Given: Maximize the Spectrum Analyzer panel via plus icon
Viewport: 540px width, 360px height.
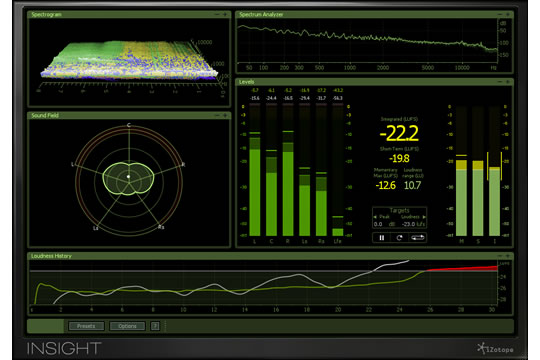Looking at the screenshot, I should [508, 14].
